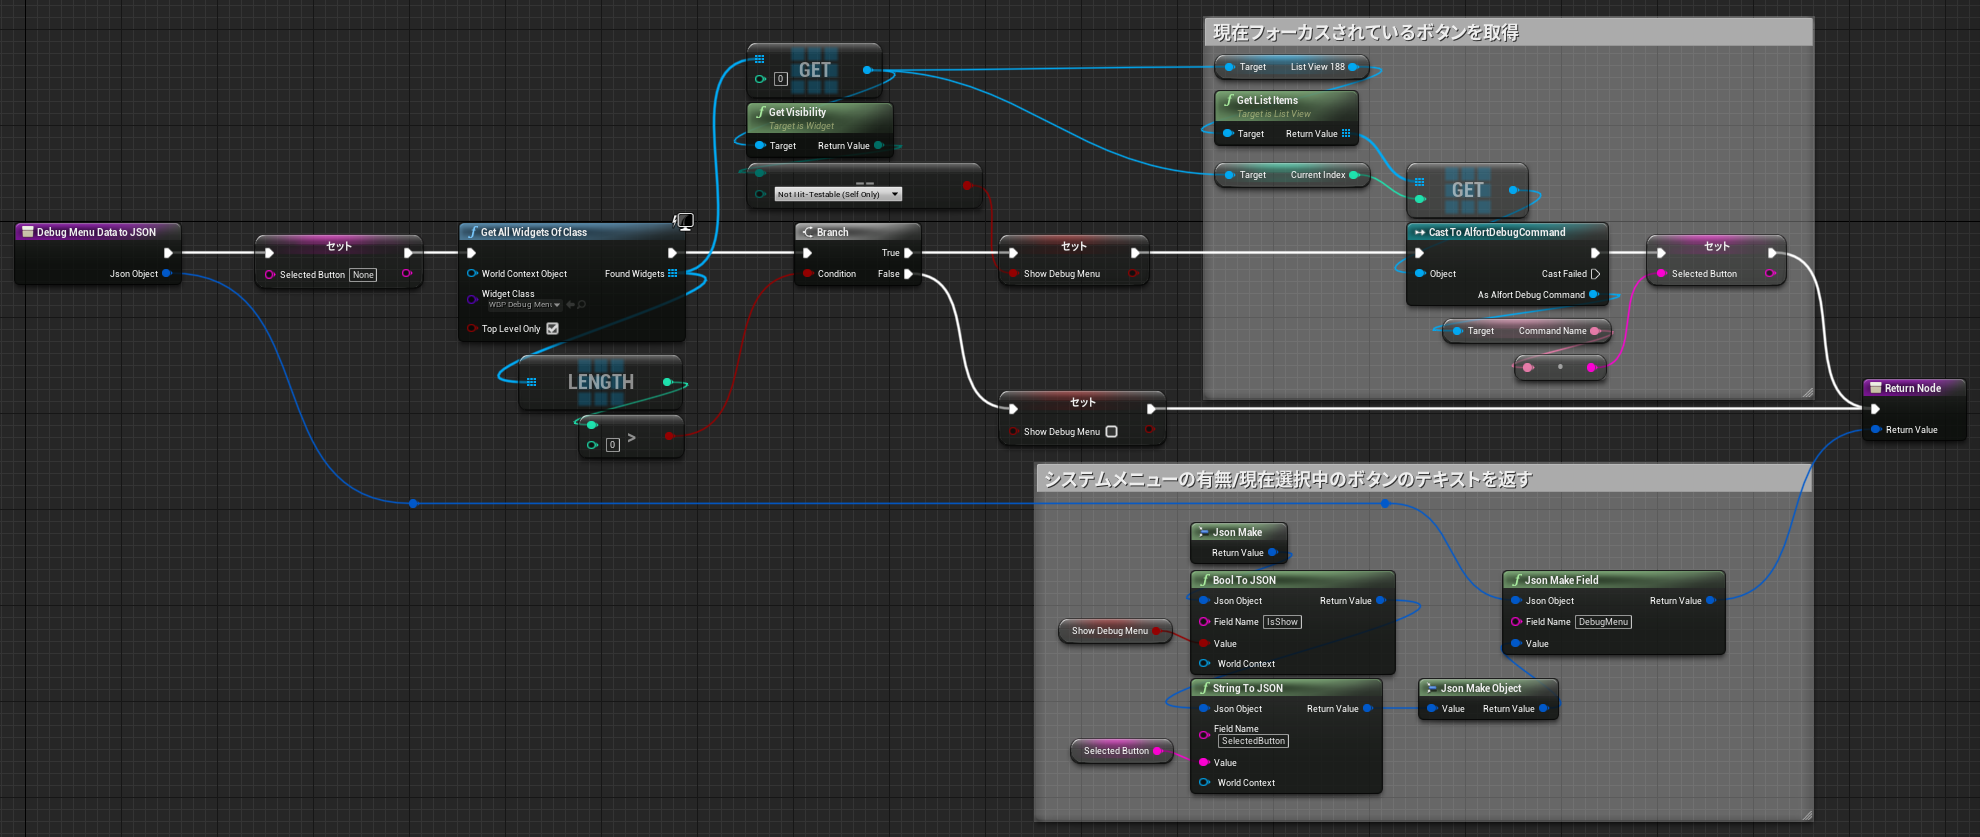Click the Return Value pin on Json Make Object
Screen dimensions: 1980x837
click(1543, 708)
